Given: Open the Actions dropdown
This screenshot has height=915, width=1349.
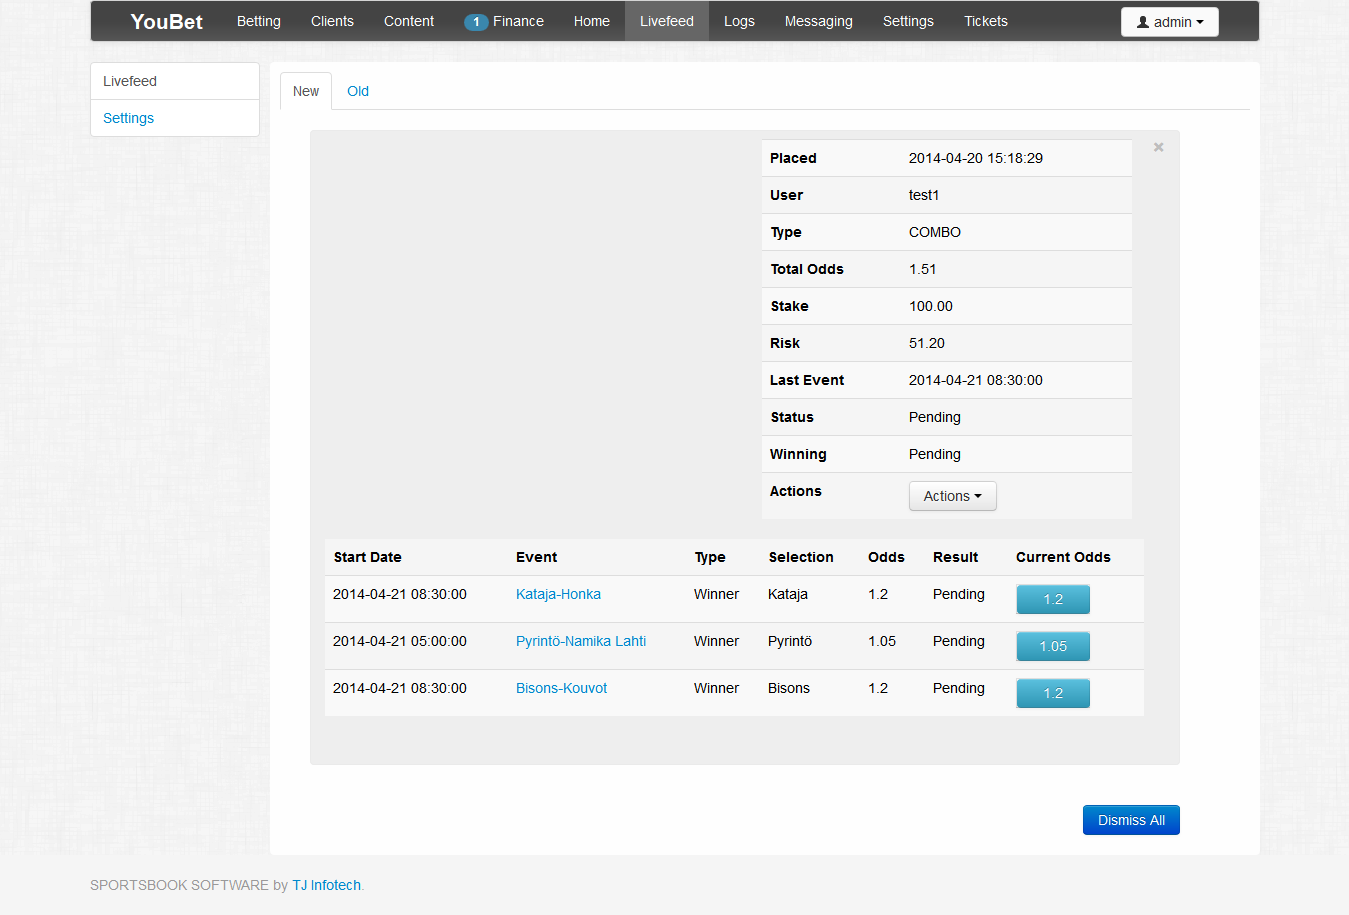Looking at the screenshot, I should [953, 496].
